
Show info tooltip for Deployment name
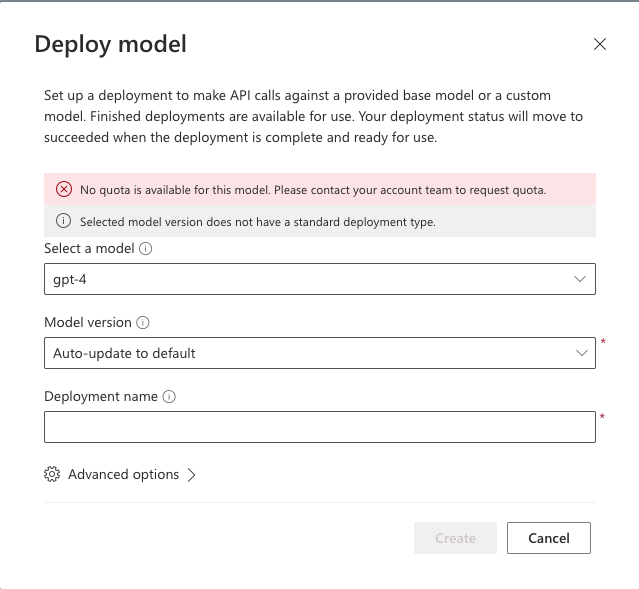tap(169, 397)
